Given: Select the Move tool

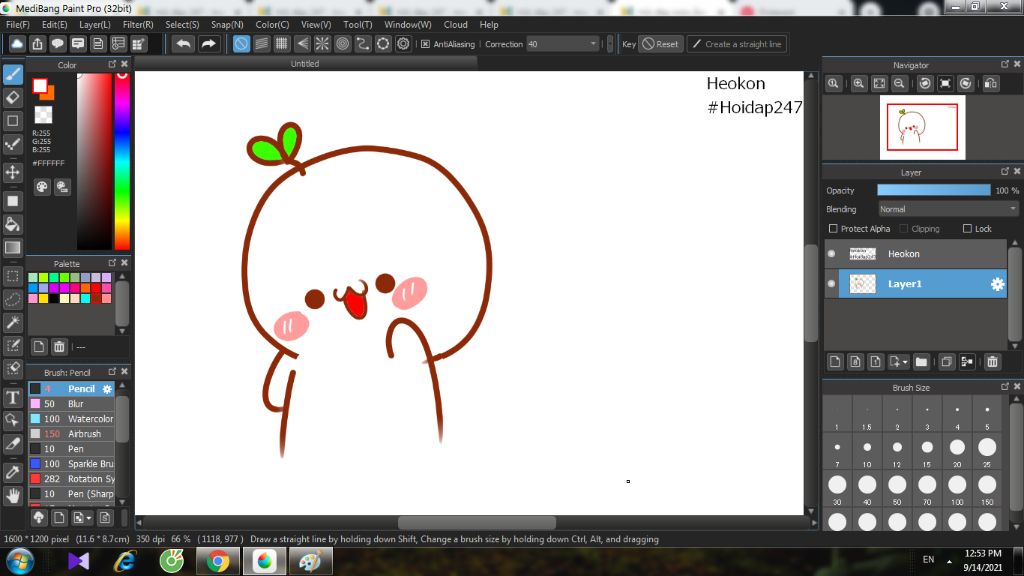Looking at the screenshot, I should (x=12, y=172).
